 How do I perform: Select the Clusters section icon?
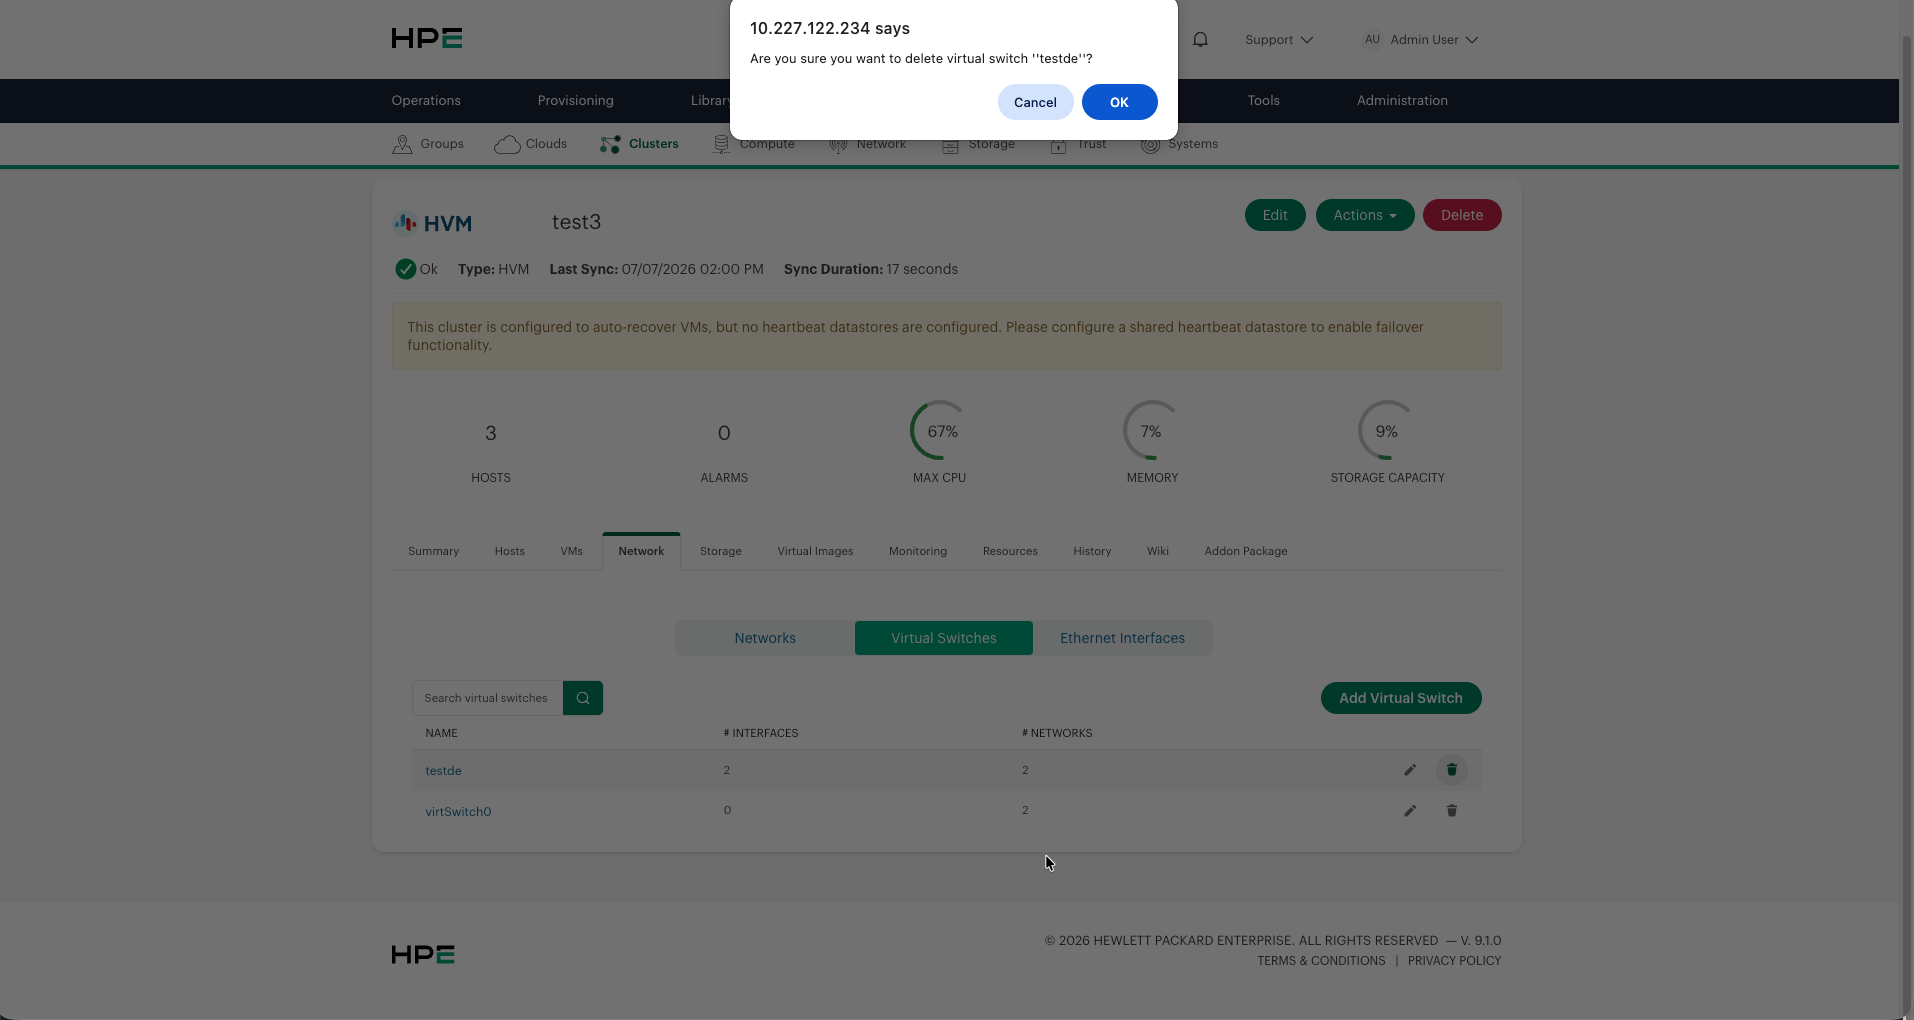pyautogui.click(x=610, y=144)
